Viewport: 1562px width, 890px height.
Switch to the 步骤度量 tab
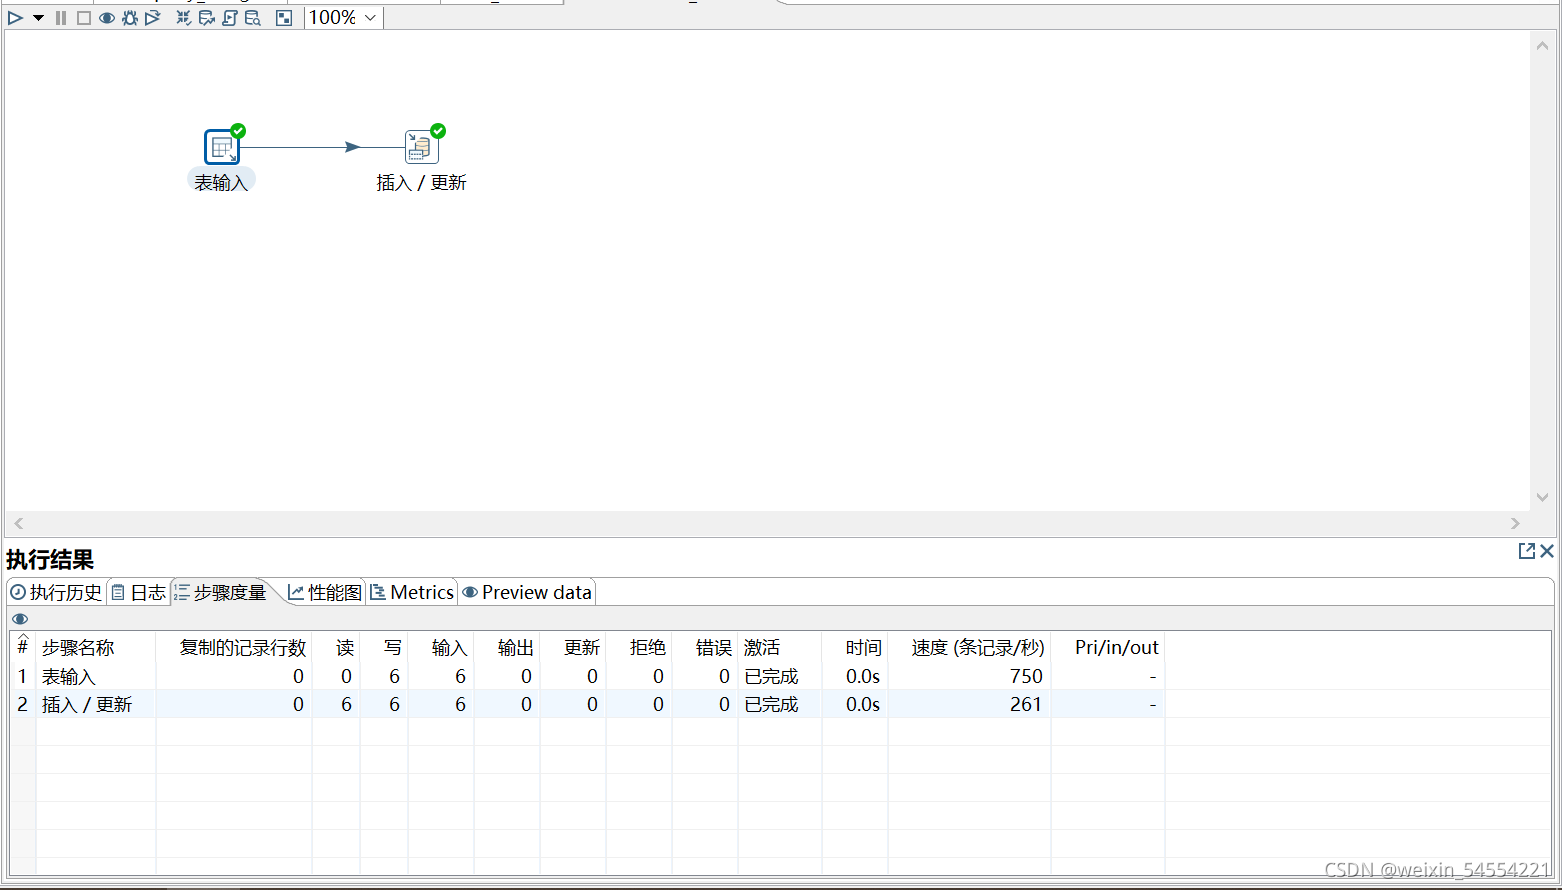click(221, 592)
